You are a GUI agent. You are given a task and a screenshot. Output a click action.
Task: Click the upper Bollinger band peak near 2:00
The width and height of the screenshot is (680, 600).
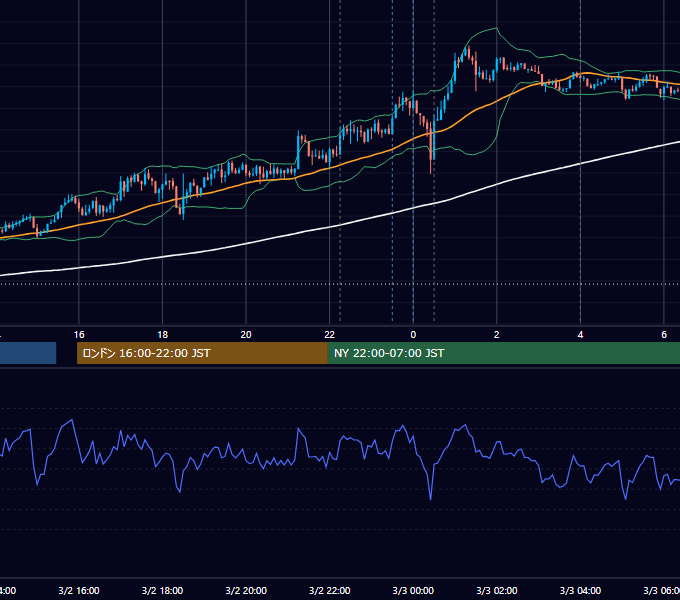click(x=496, y=29)
